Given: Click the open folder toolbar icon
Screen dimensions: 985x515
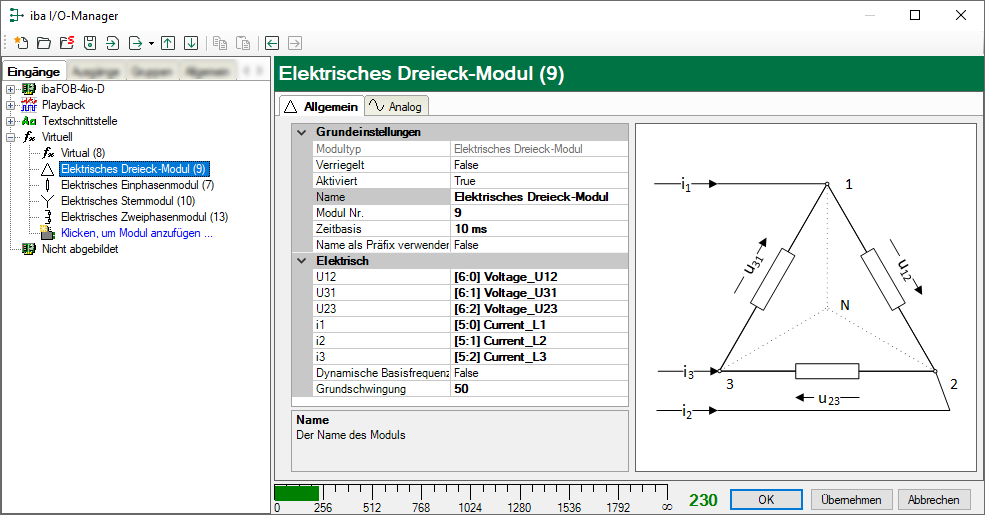Looking at the screenshot, I should pyautogui.click(x=44, y=43).
